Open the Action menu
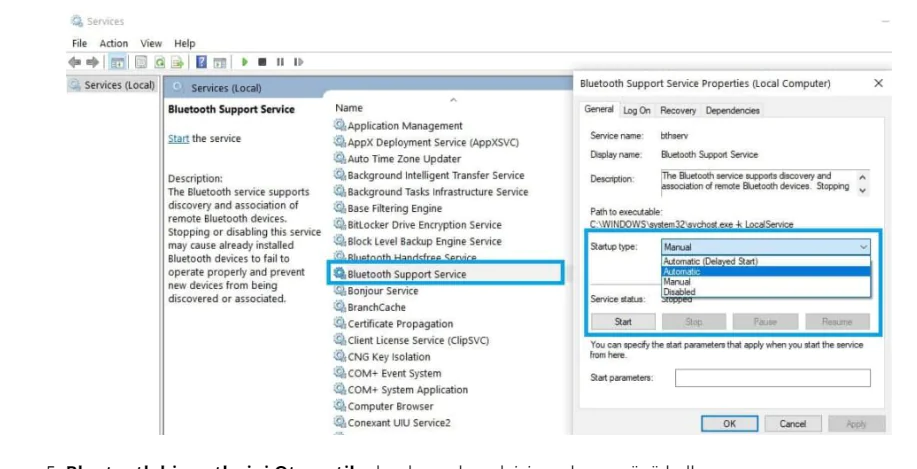Image resolution: width=917 pixels, height=469 pixels. pyautogui.click(x=113, y=44)
